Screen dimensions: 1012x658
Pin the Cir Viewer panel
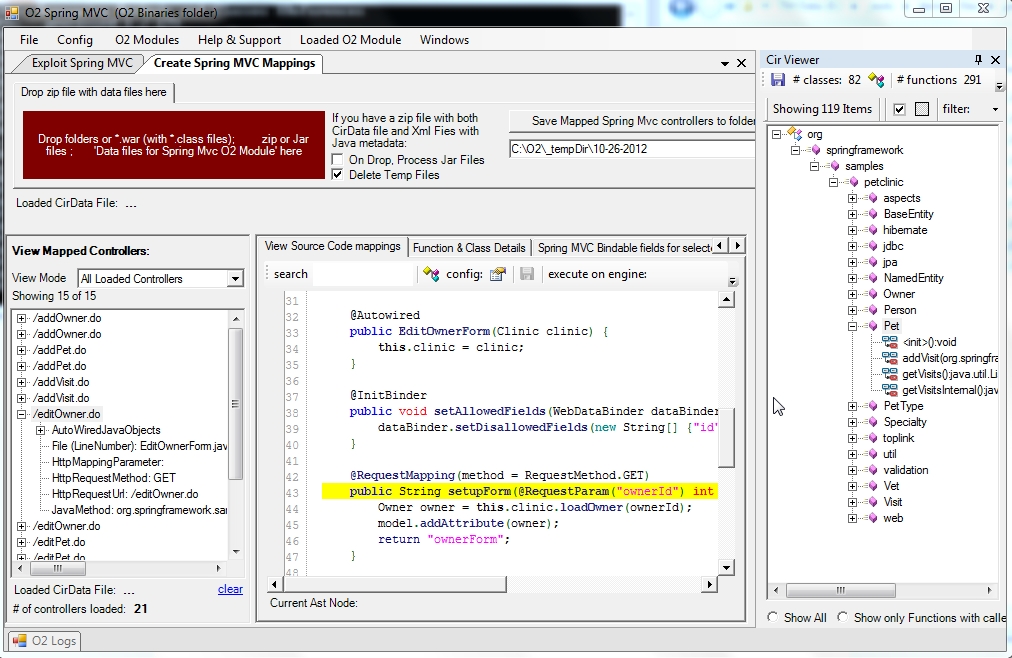pyautogui.click(x=978, y=60)
